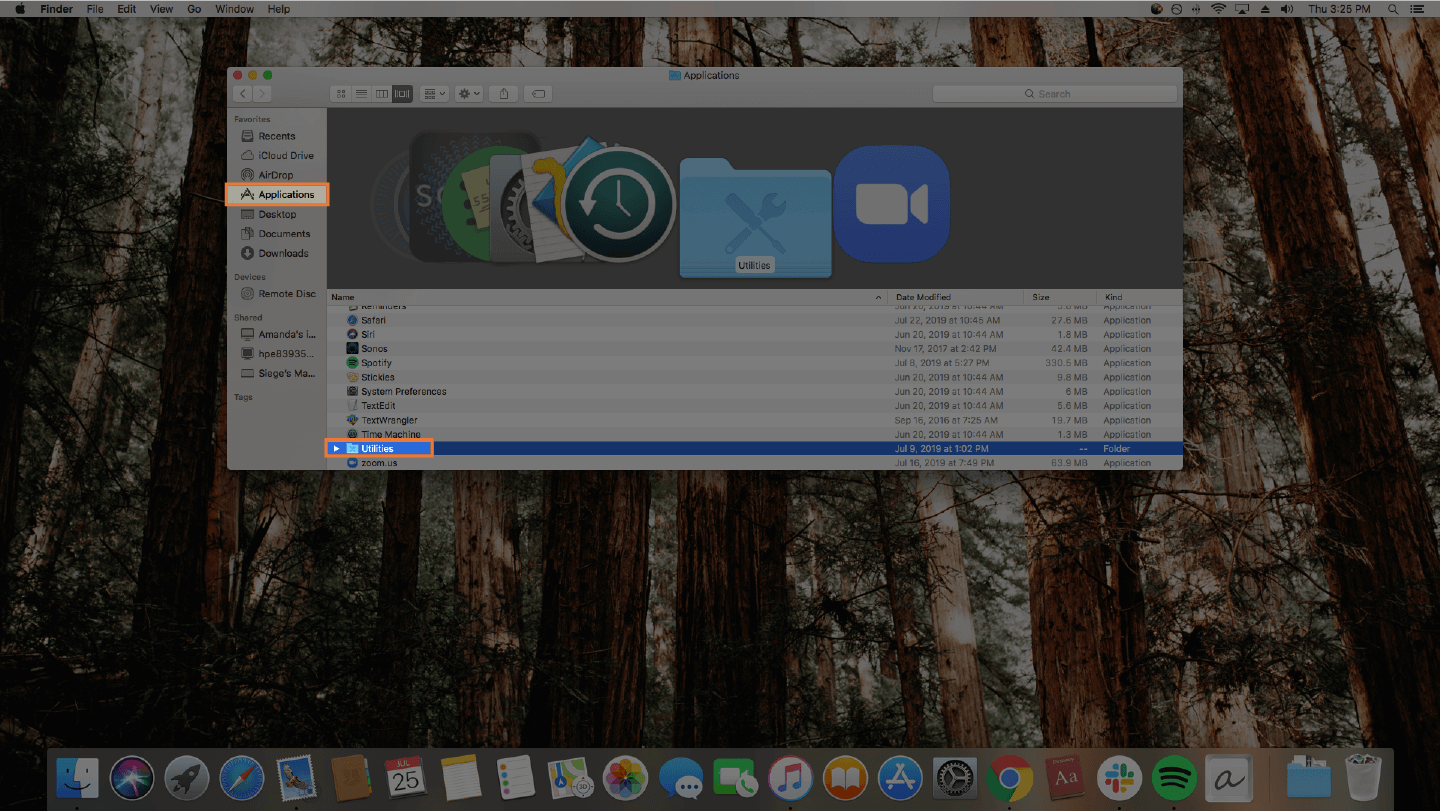The width and height of the screenshot is (1440, 811).
Task: Open the App Store in Dock
Action: [x=900, y=777]
